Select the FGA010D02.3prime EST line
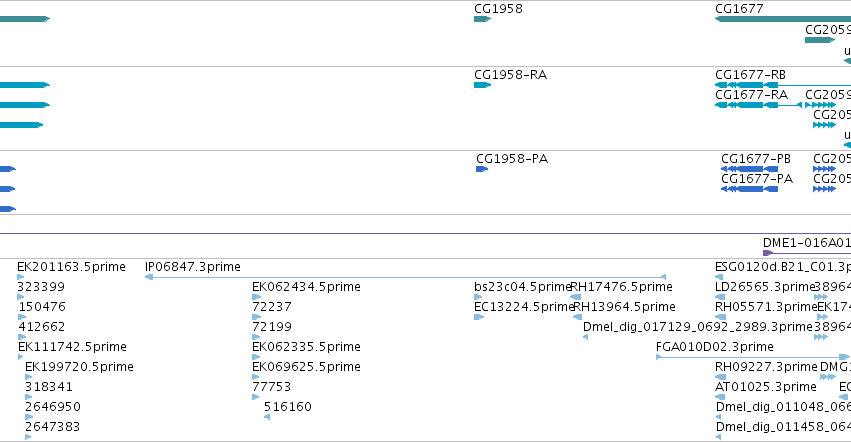This screenshot has width=851, height=442. click(x=753, y=357)
